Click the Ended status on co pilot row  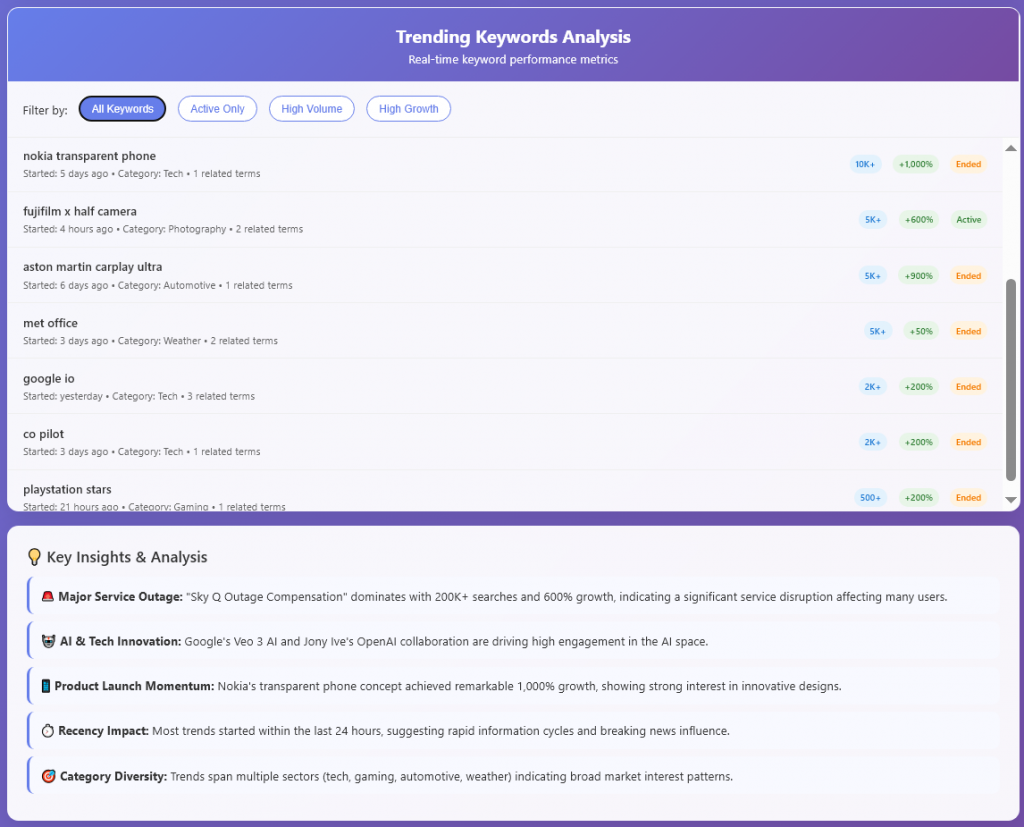pyautogui.click(x=968, y=442)
